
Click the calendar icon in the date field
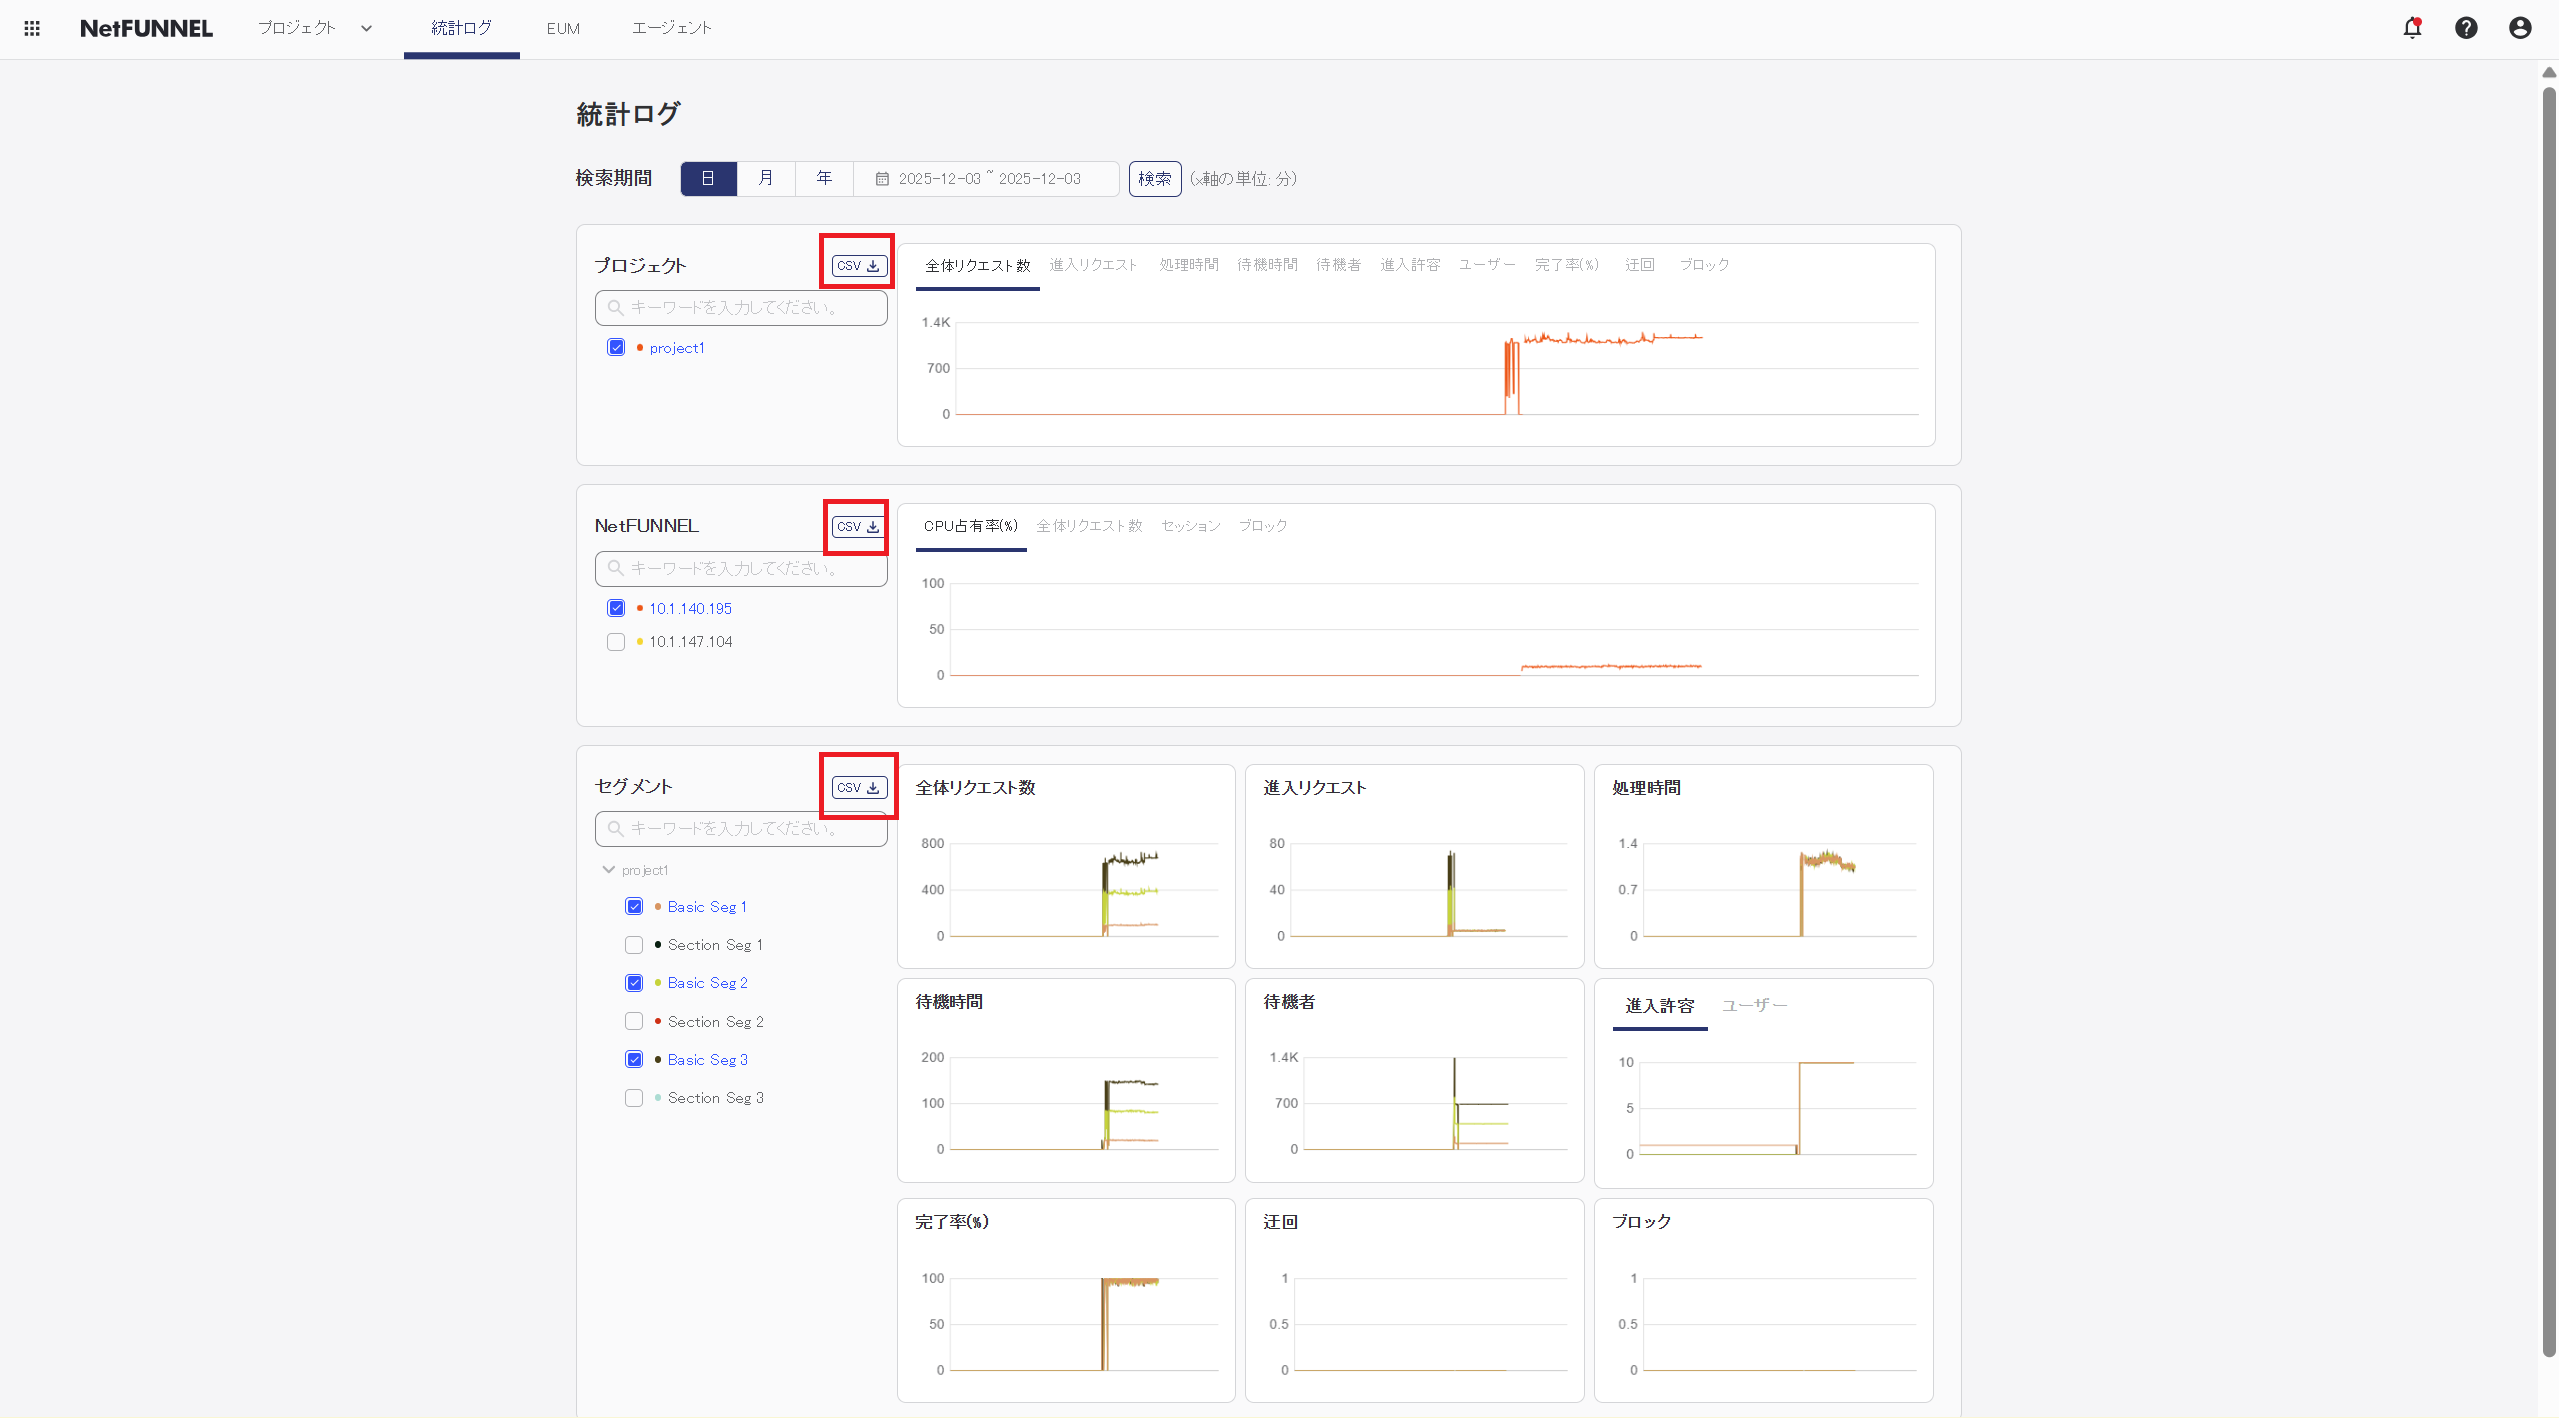pyautogui.click(x=882, y=178)
